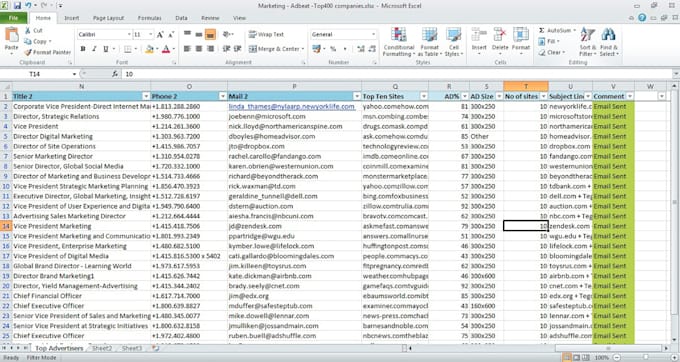
Task: Click the Fill button in Editing group
Action: [x=549, y=41]
